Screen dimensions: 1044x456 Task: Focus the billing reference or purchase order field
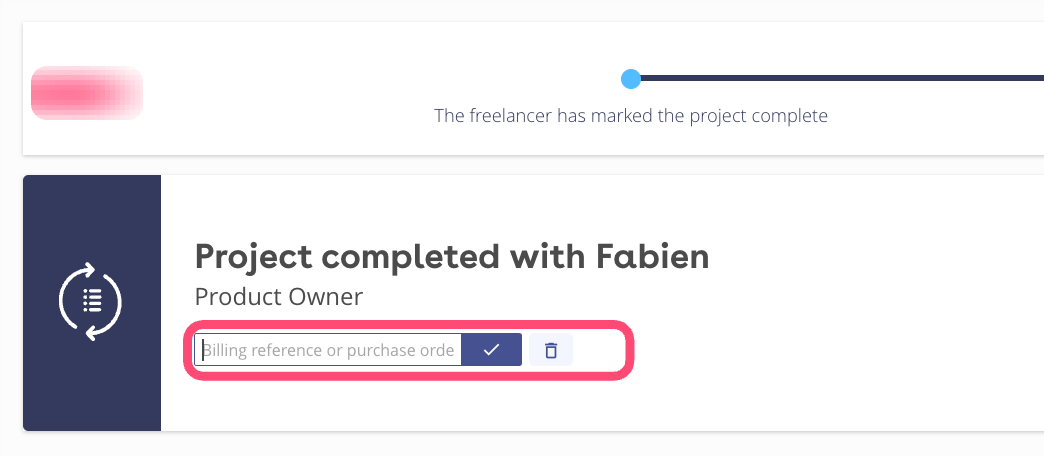coord(328,350)
